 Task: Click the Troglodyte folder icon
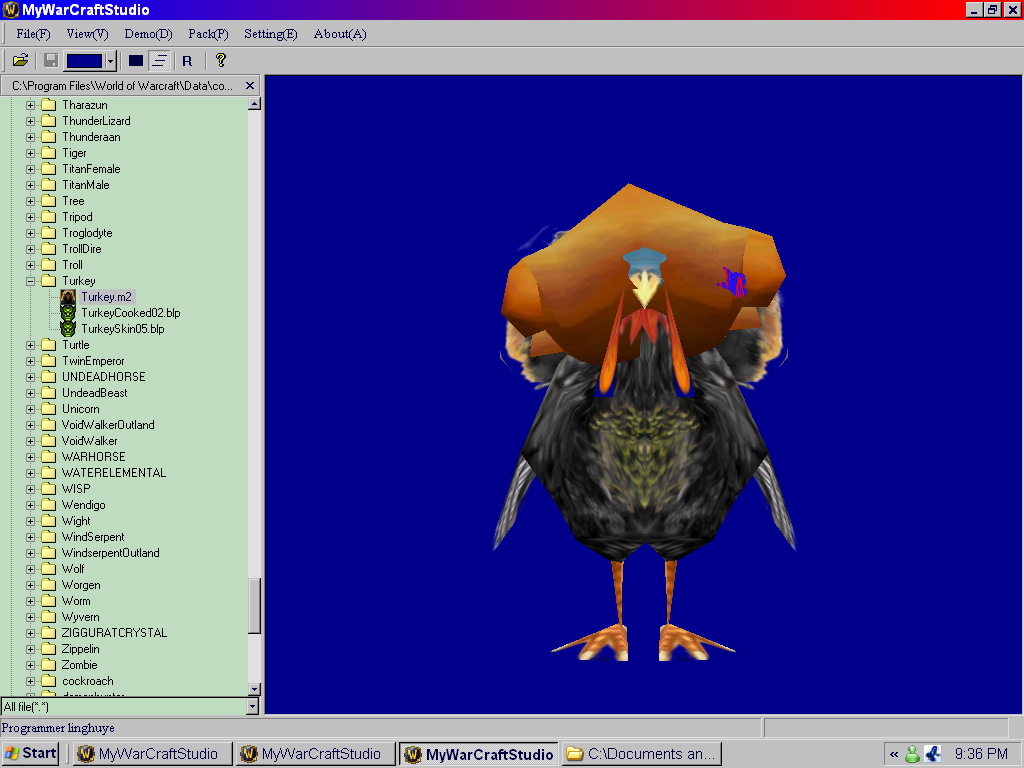(x=48, y=233)
